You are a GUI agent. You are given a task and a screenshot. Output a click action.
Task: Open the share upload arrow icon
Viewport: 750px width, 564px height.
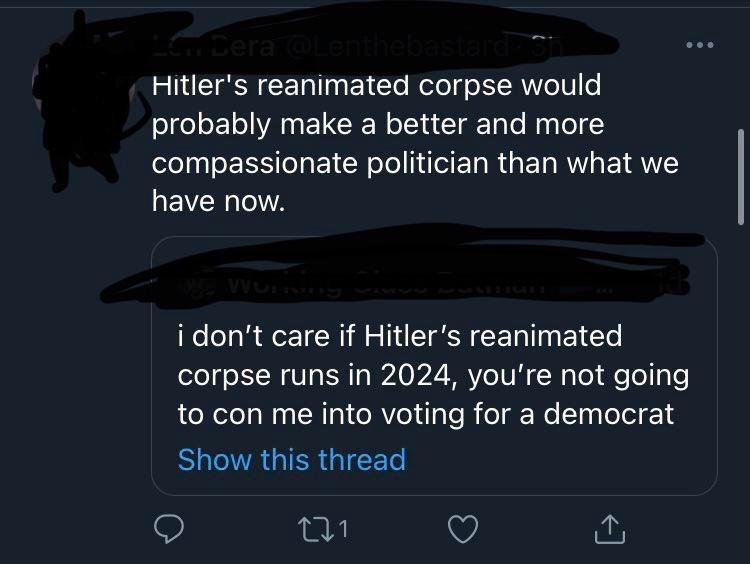[610, 529]
